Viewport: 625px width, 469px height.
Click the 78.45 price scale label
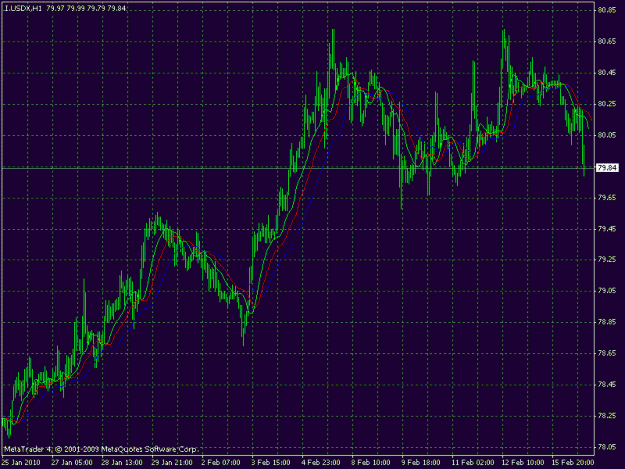point(607,385)
